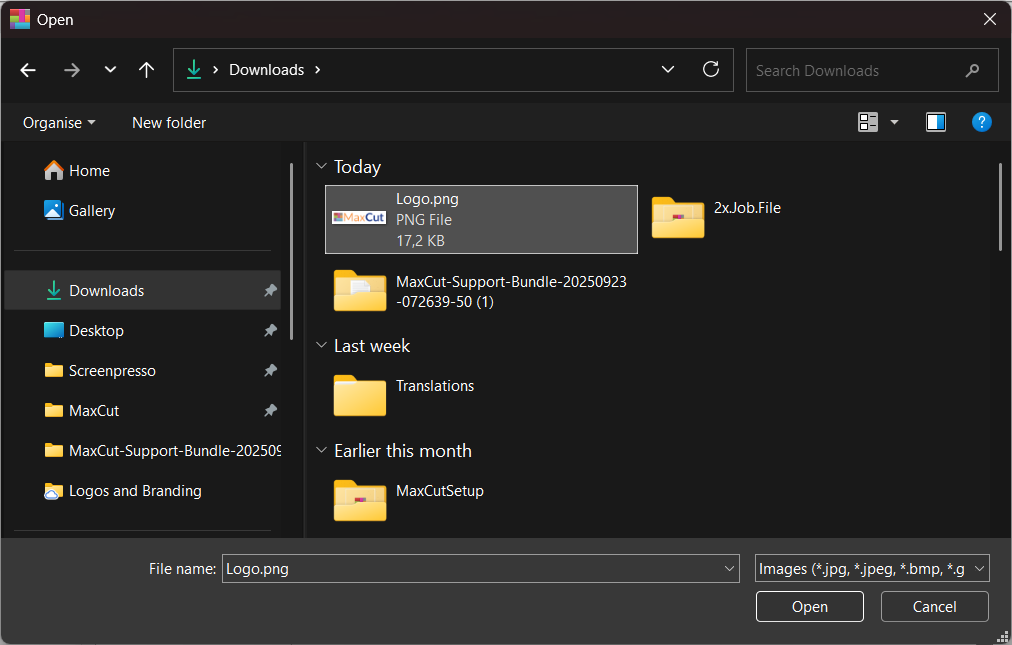Click the Back navigation arrow
This screenshot has height=645, width=1012.
click(x=28, y=70)
